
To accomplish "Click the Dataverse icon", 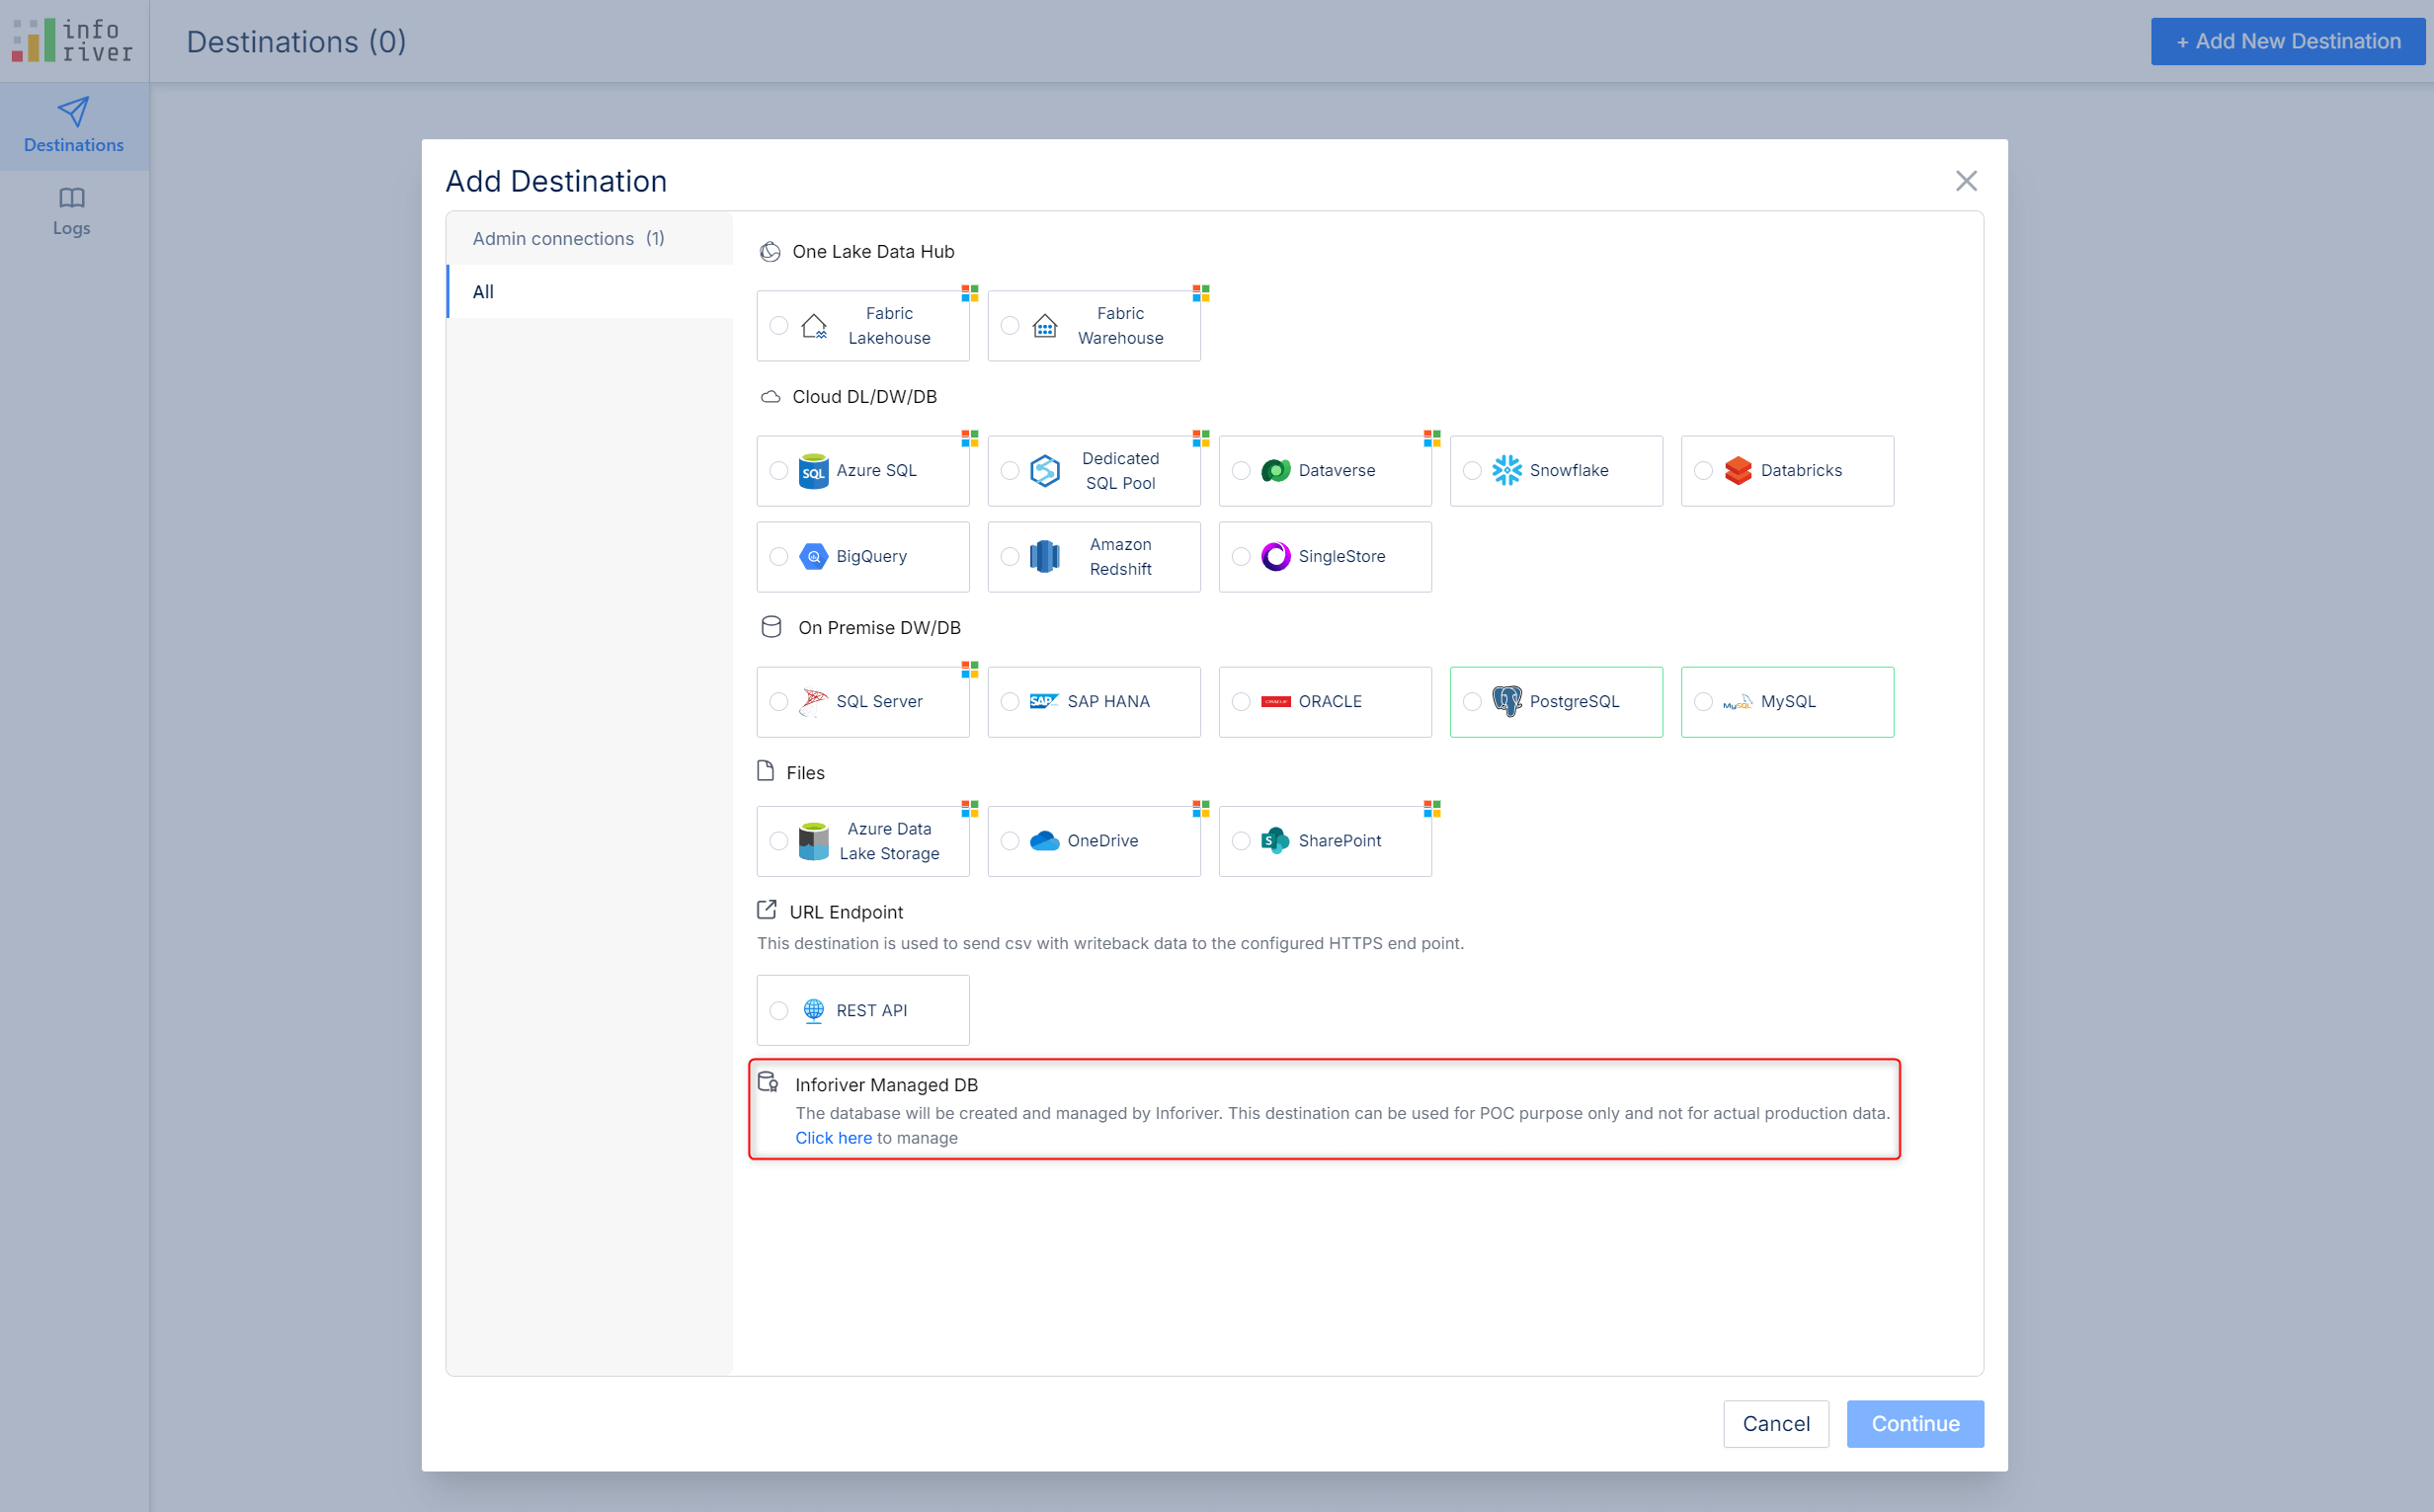I will 1276,471.
